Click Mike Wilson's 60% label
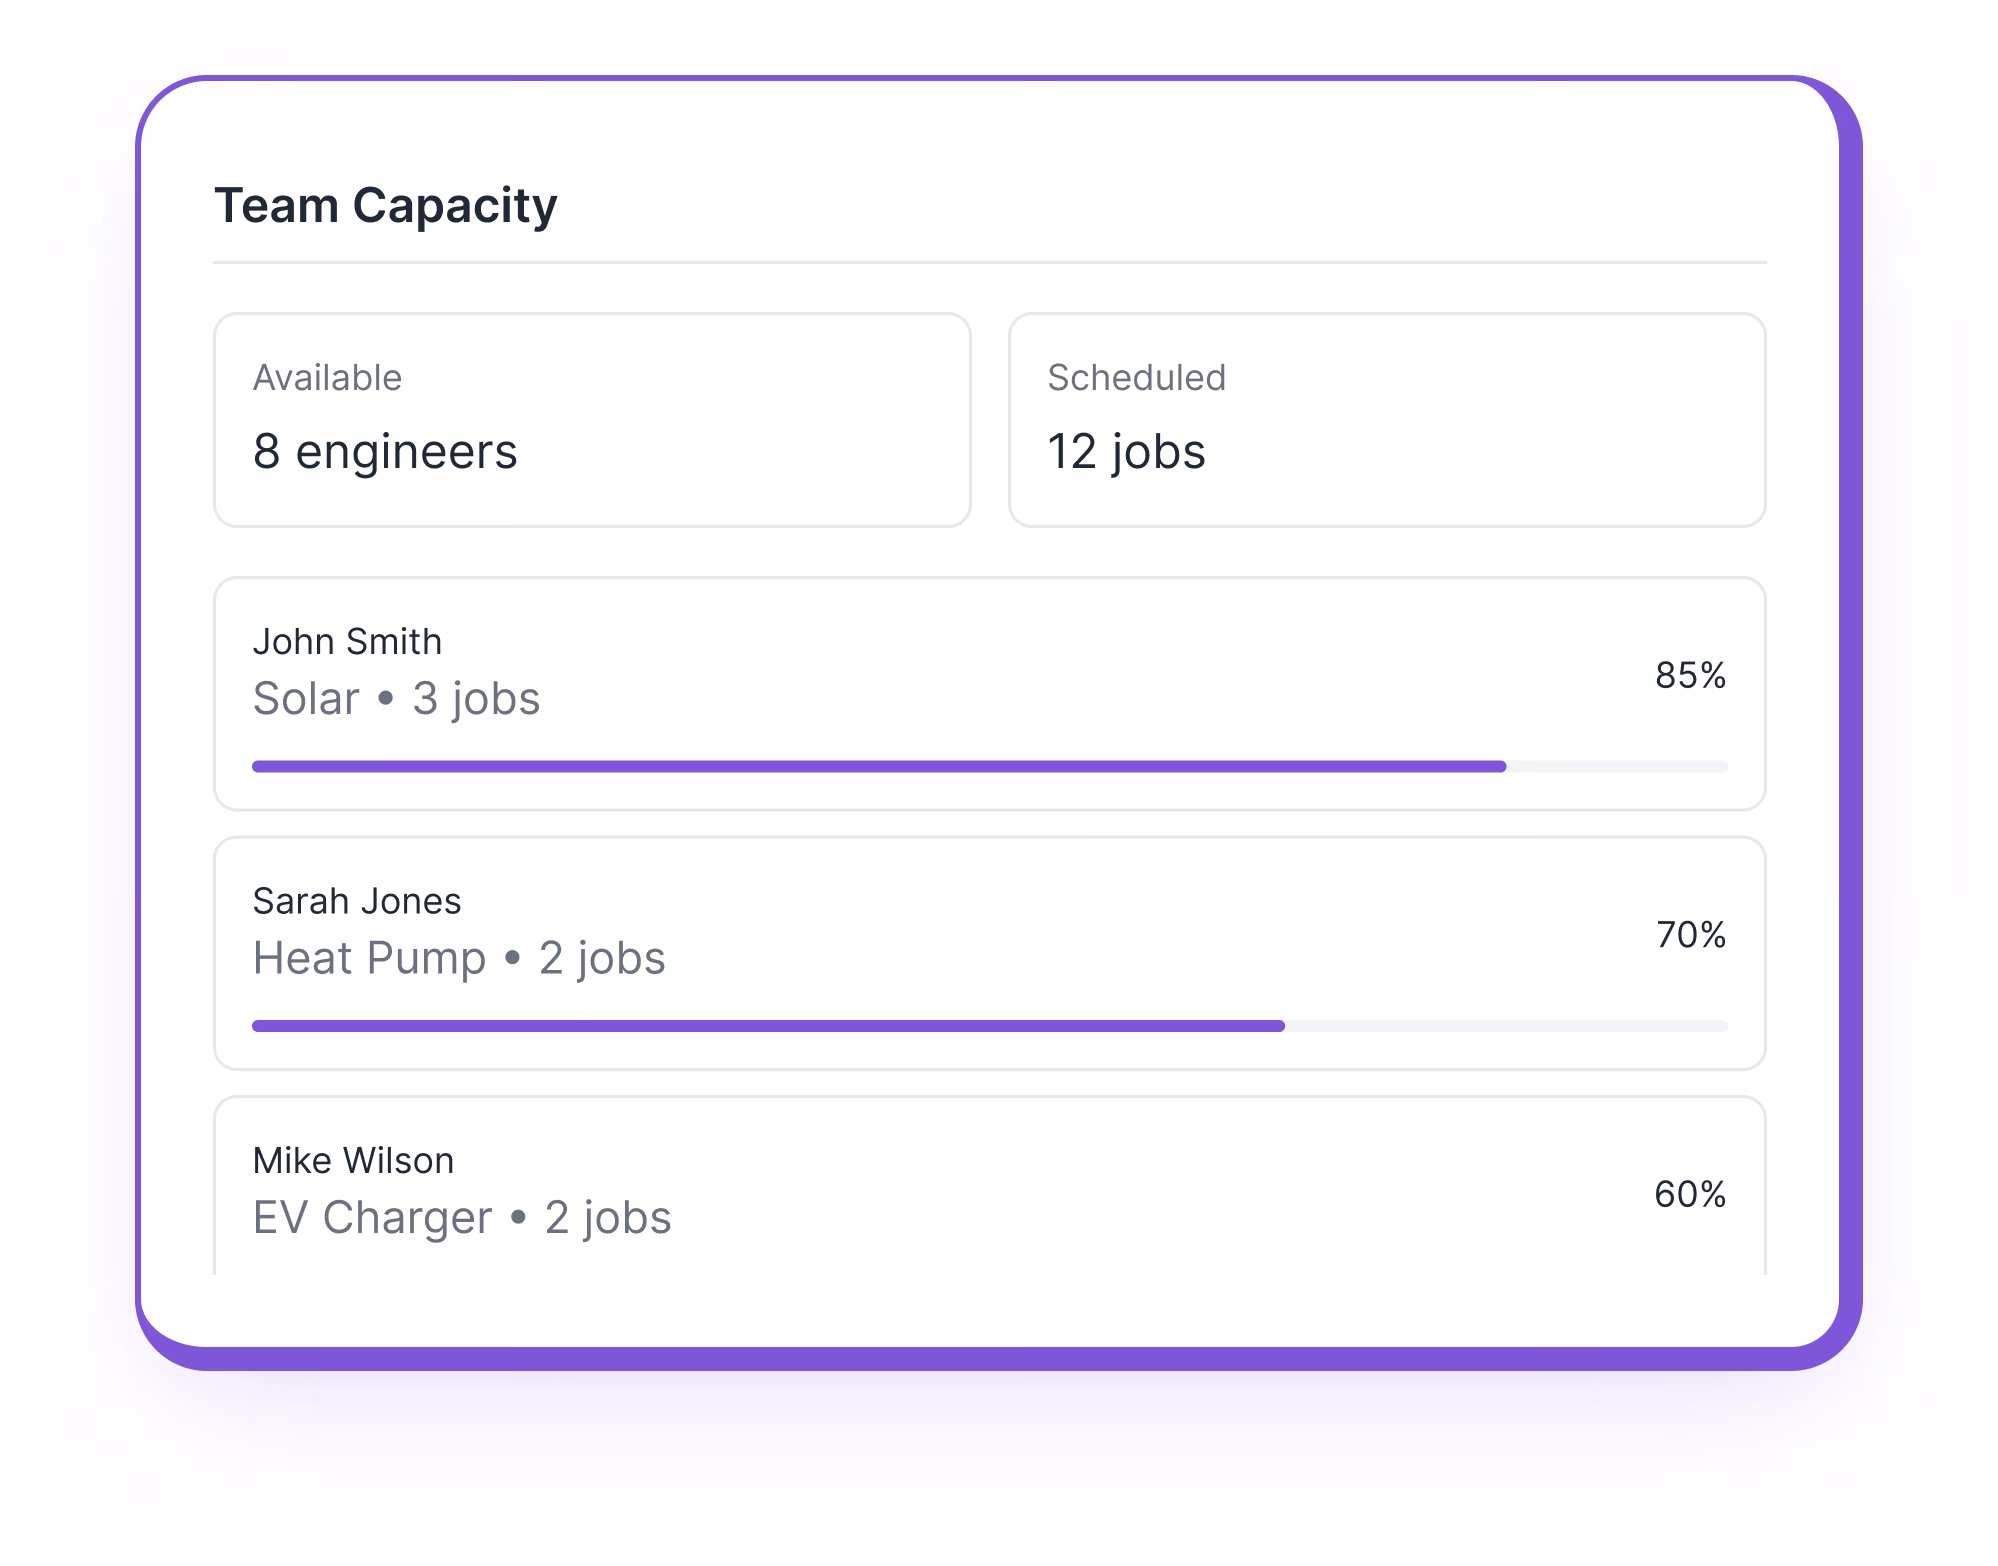Screen dimensions: 1998x1566 [x=1691, y=1192]
